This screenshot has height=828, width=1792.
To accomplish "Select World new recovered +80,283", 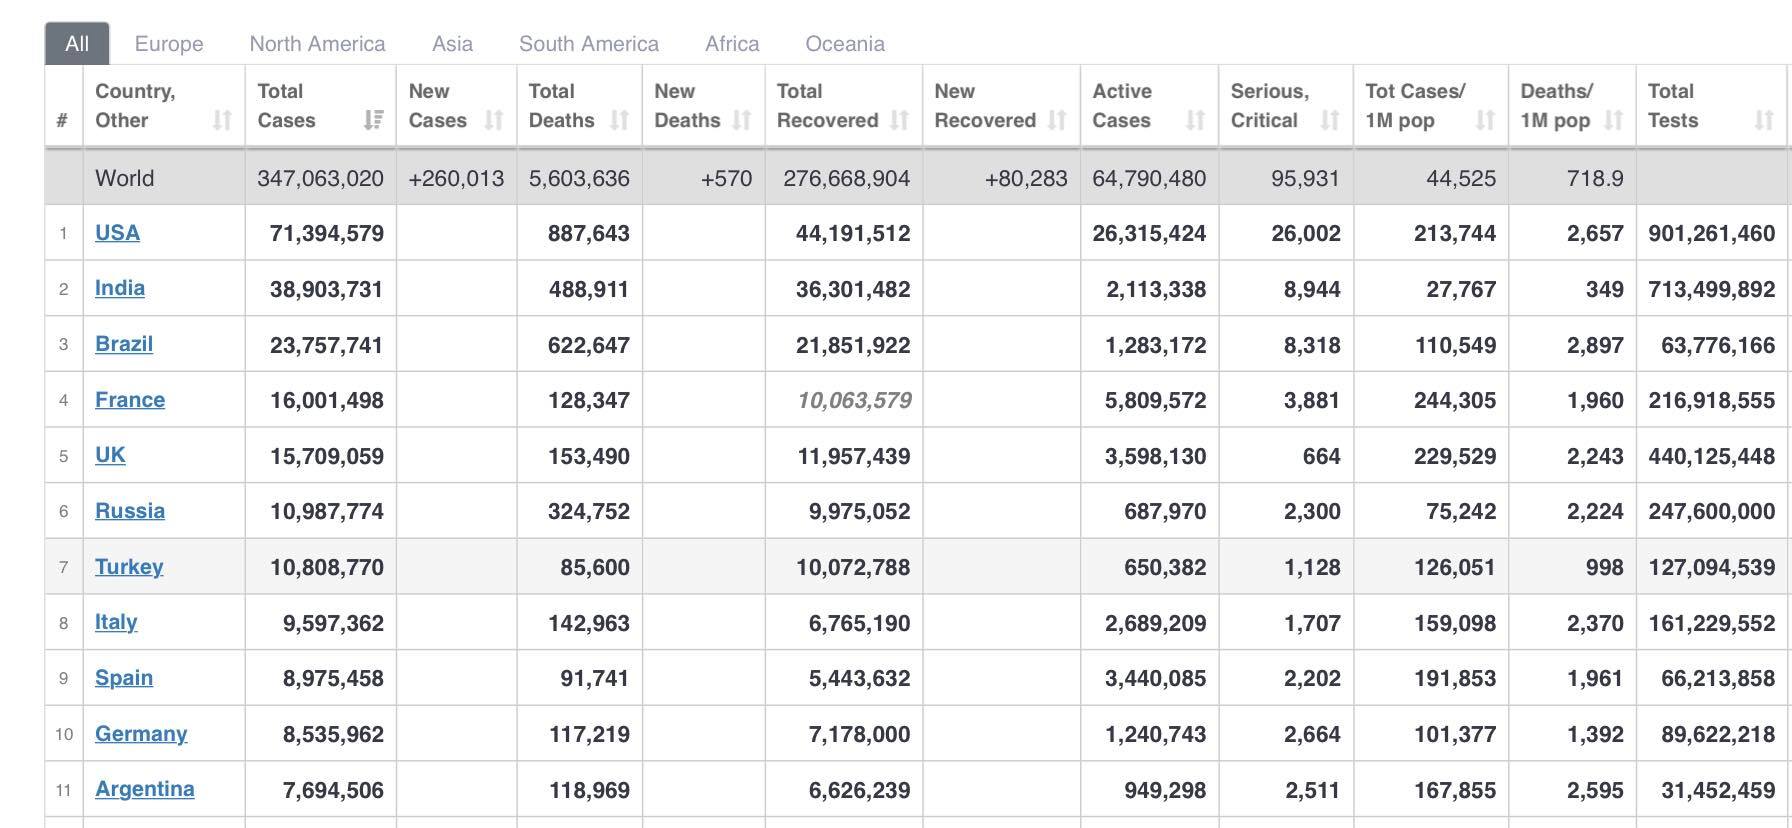I will point(1026,178).
